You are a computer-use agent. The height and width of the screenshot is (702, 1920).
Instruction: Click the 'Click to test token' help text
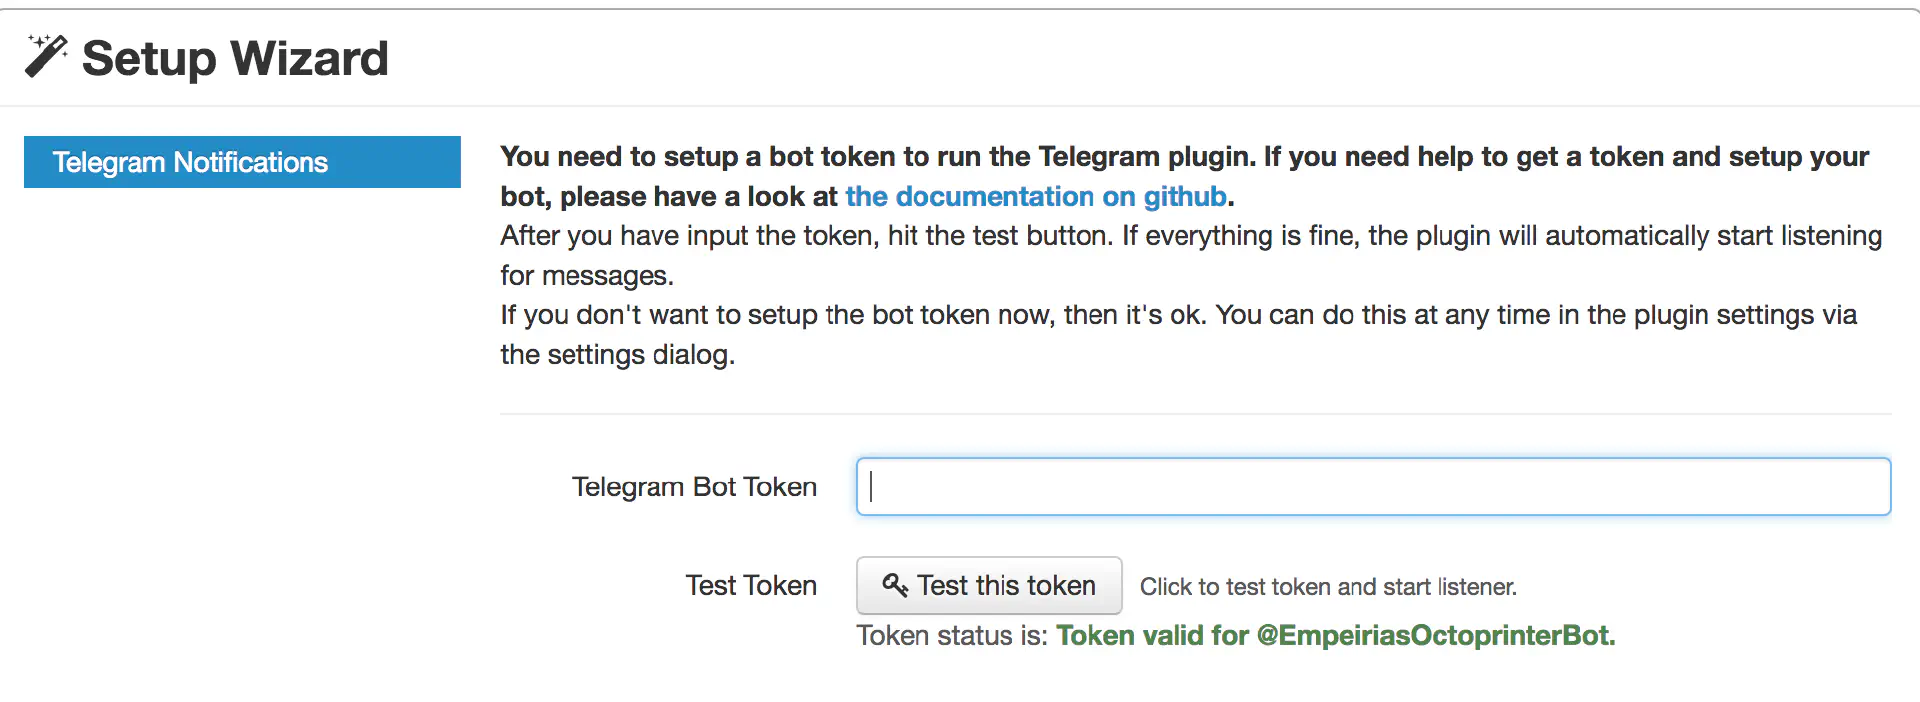[1328, 587]
